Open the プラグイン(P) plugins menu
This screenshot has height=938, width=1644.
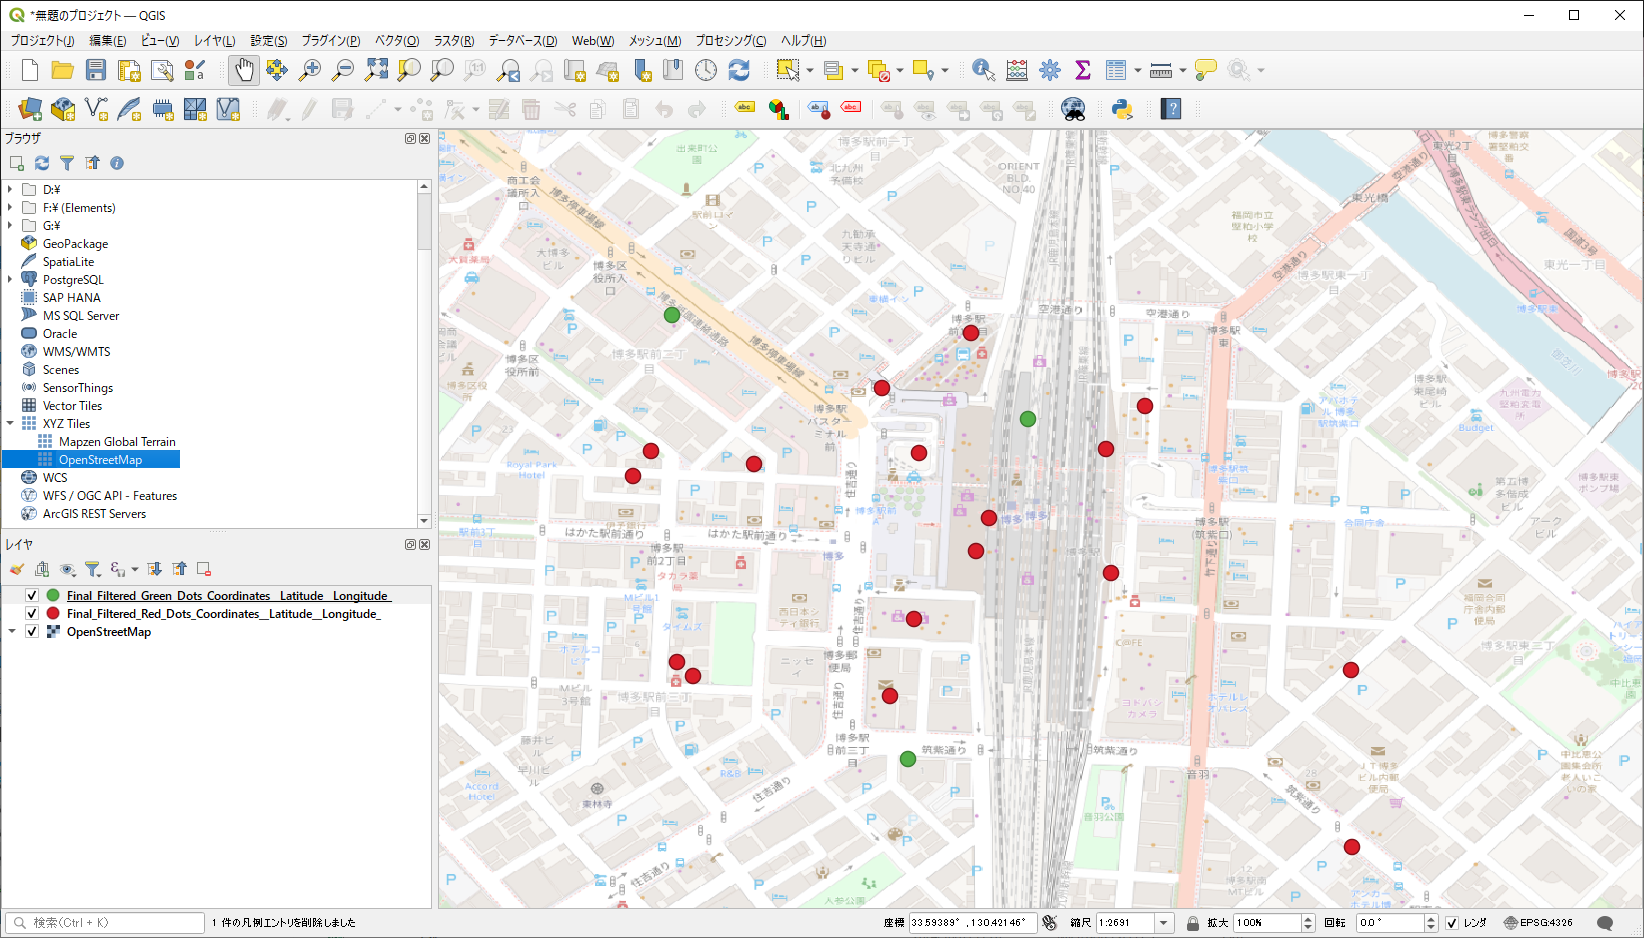coord(330,41)
